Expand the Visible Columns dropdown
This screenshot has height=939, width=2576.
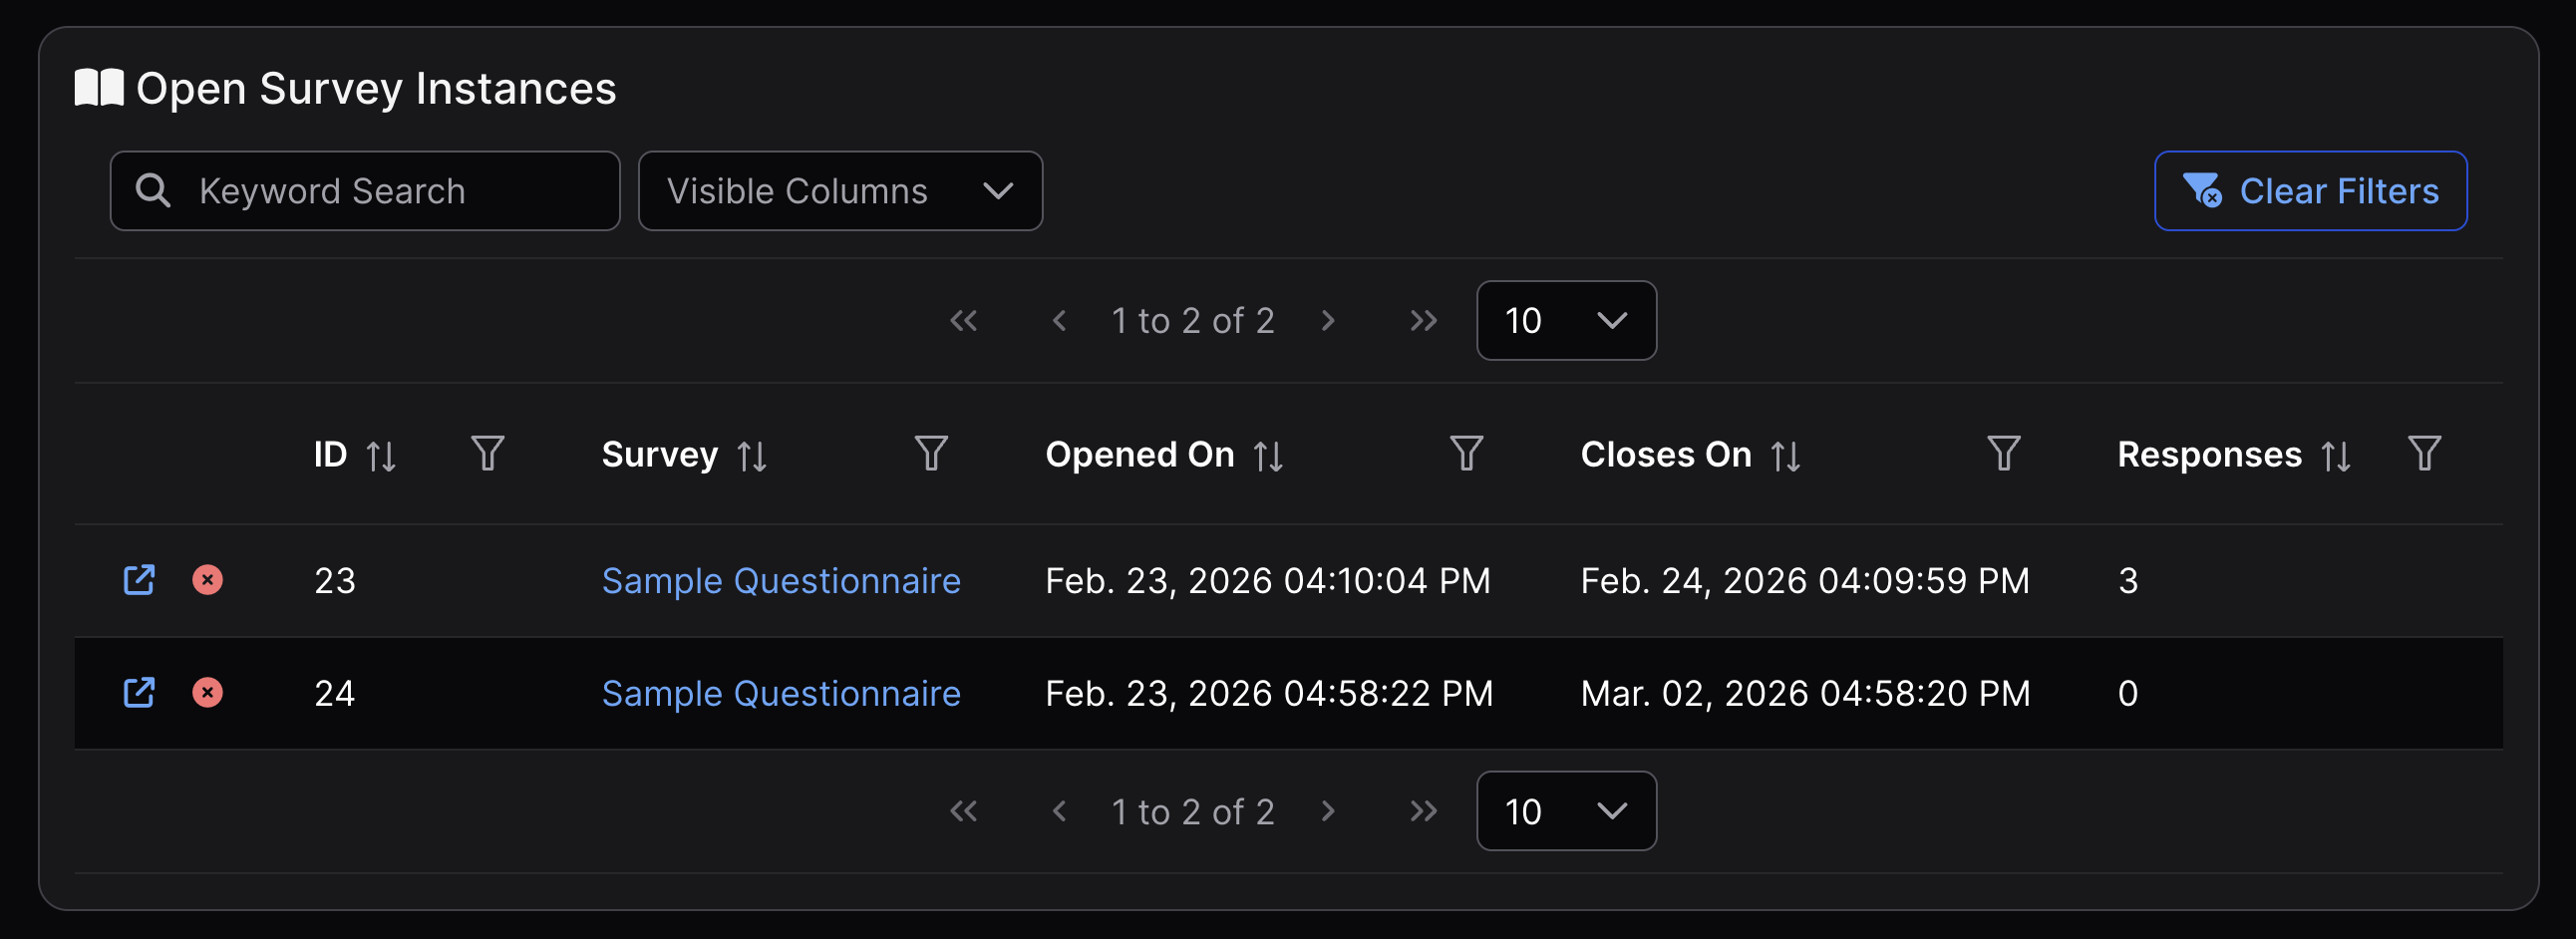pyautogui.click(x=840, y=191)
